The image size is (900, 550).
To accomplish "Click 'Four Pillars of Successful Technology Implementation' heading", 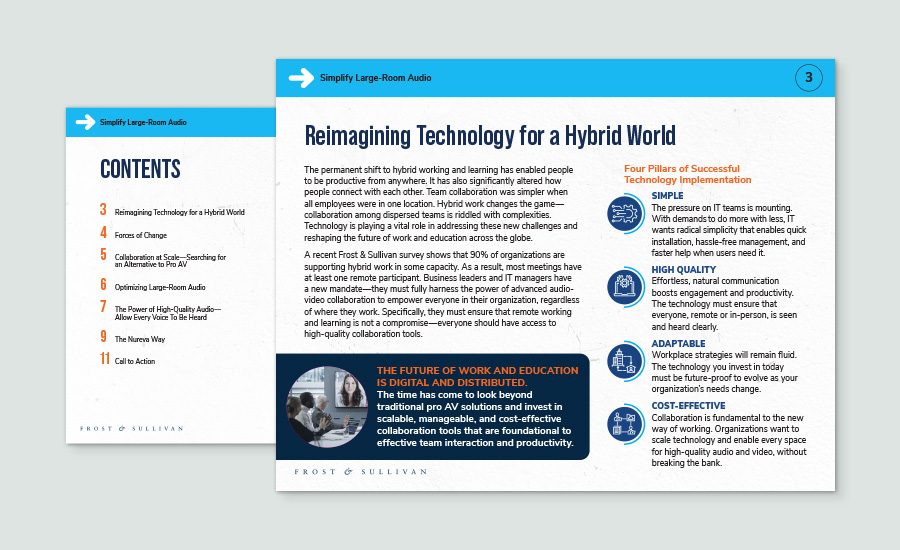I will [x=687, y=174].
